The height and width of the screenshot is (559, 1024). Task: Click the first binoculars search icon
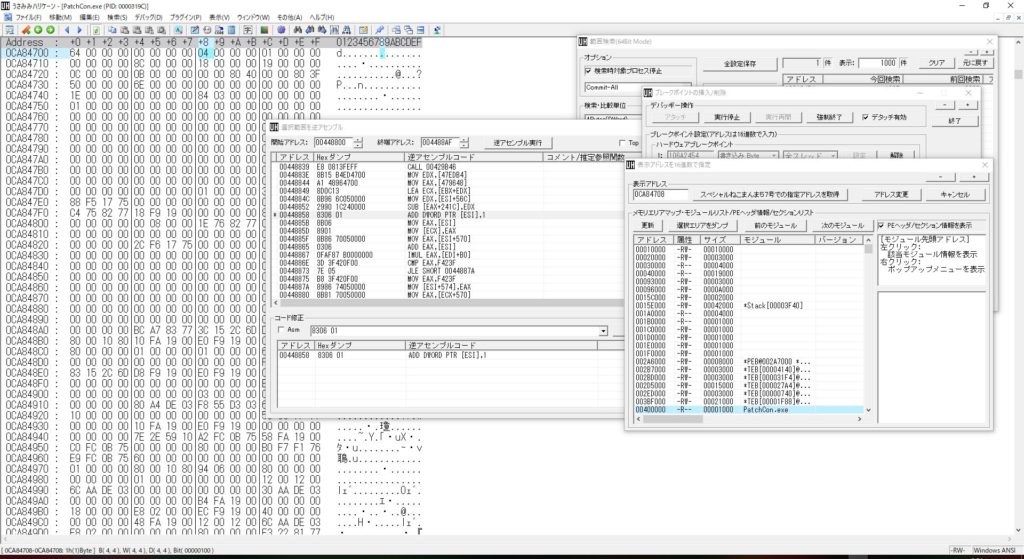(x=298, y=30)
